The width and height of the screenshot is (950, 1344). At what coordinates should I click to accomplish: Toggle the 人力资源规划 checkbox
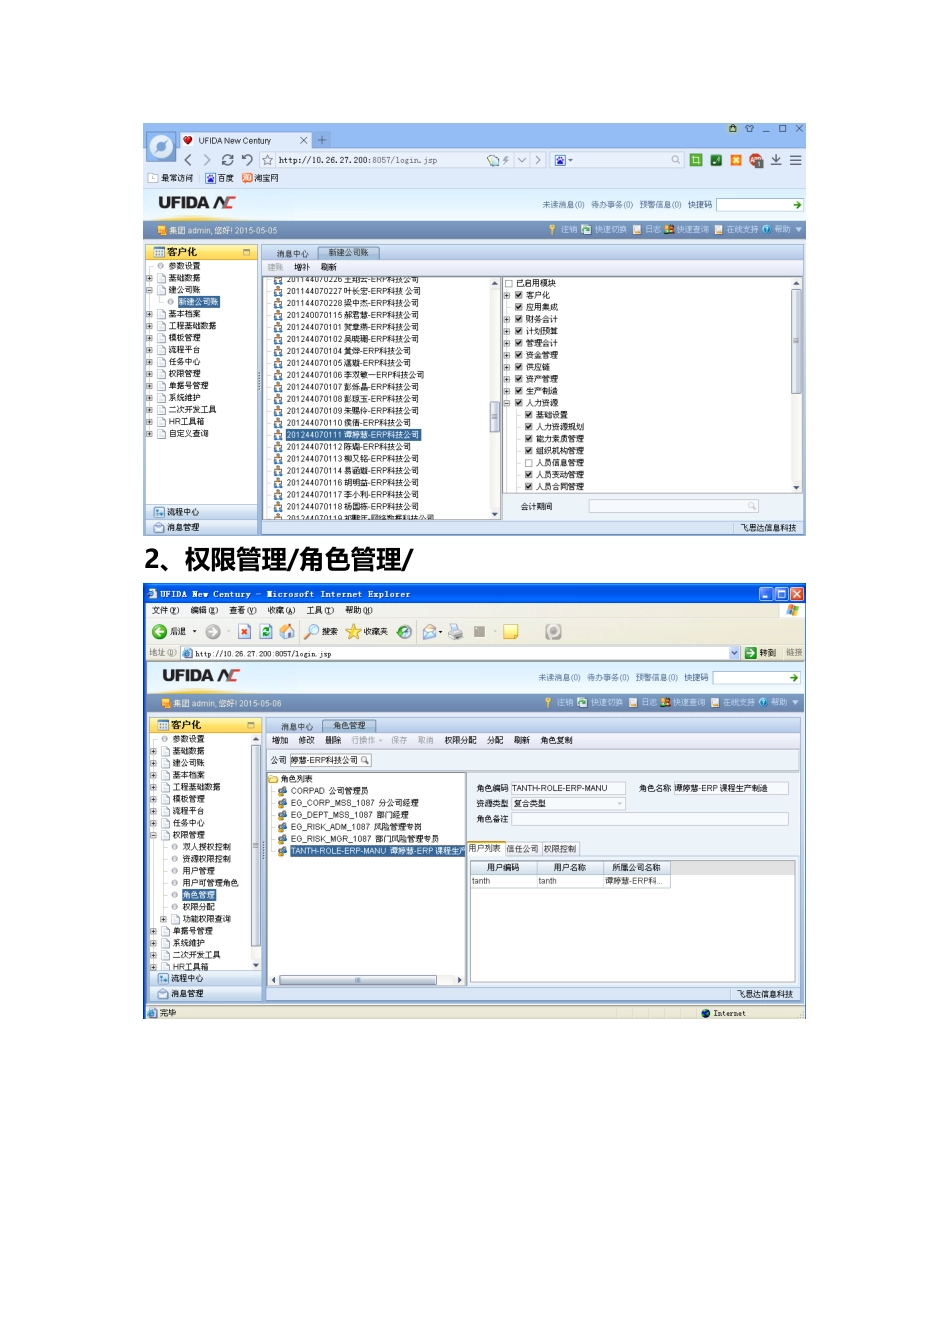[x=529, y=427]
